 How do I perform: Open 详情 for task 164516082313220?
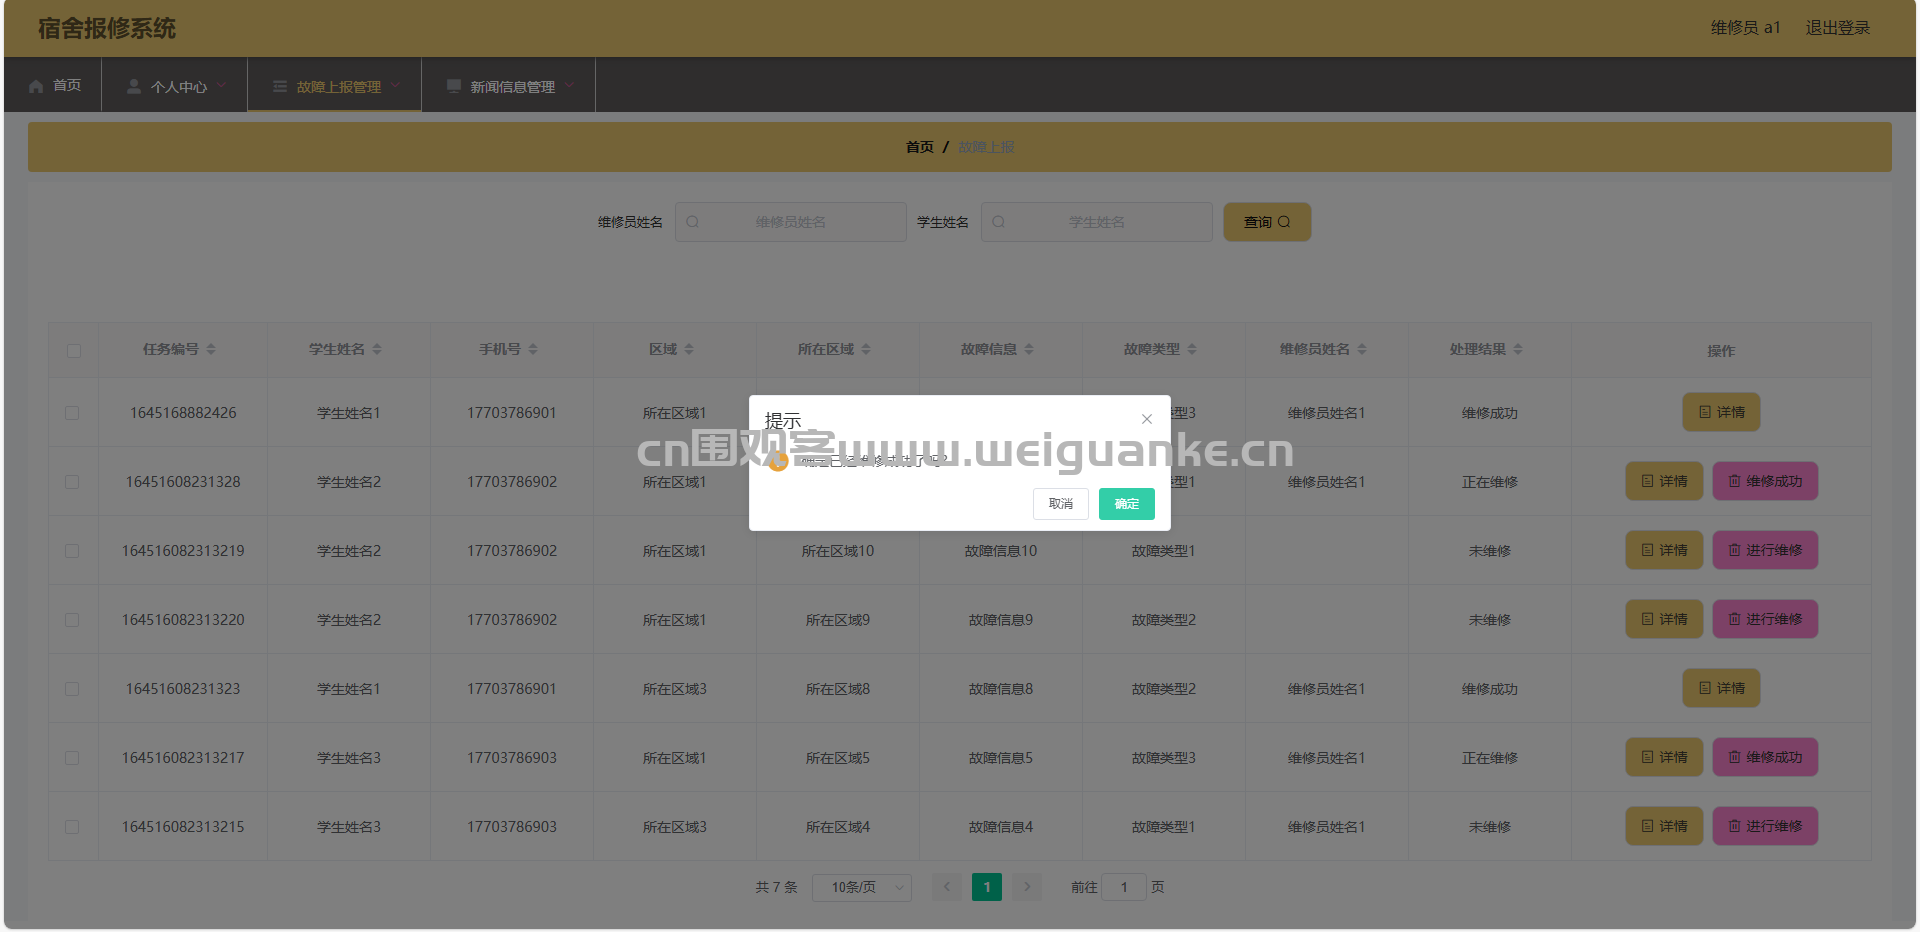1664,619
